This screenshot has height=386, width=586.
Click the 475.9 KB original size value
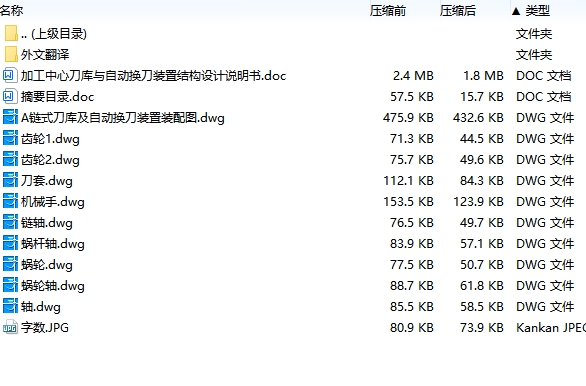(x=408, y=118)
